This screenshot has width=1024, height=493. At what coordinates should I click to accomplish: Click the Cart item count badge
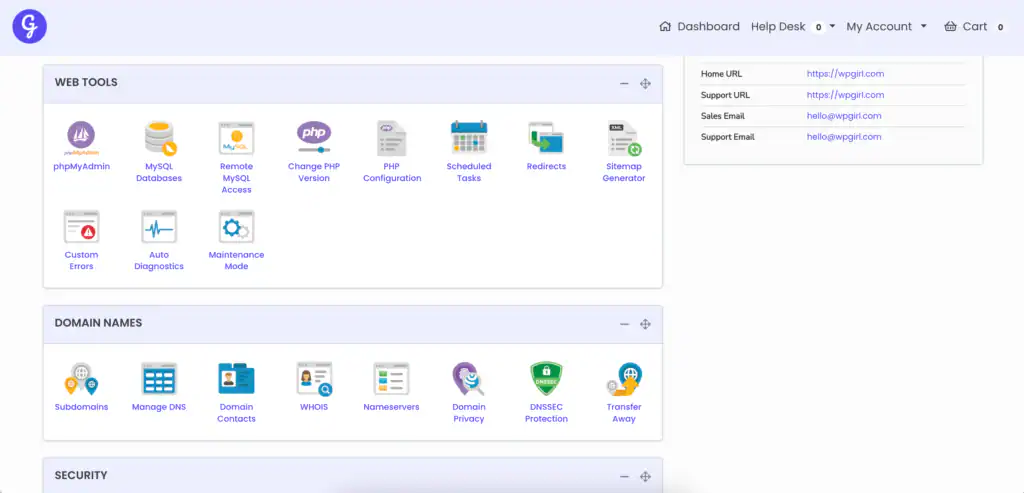pos(1000,27)
